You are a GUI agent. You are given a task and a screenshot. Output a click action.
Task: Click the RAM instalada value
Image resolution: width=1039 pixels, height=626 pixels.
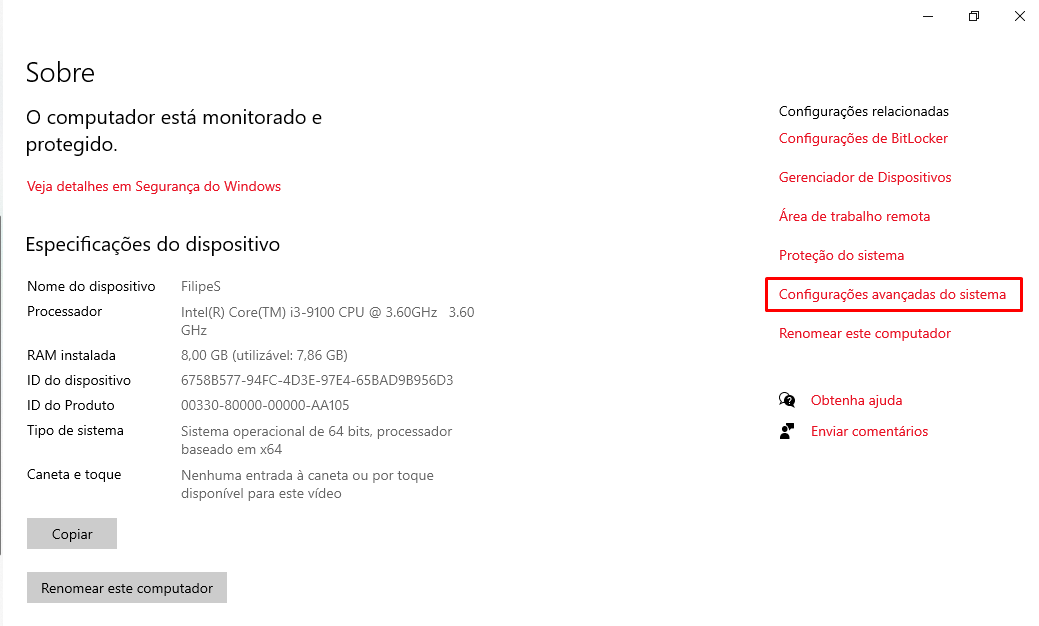[x=264, y=356]
